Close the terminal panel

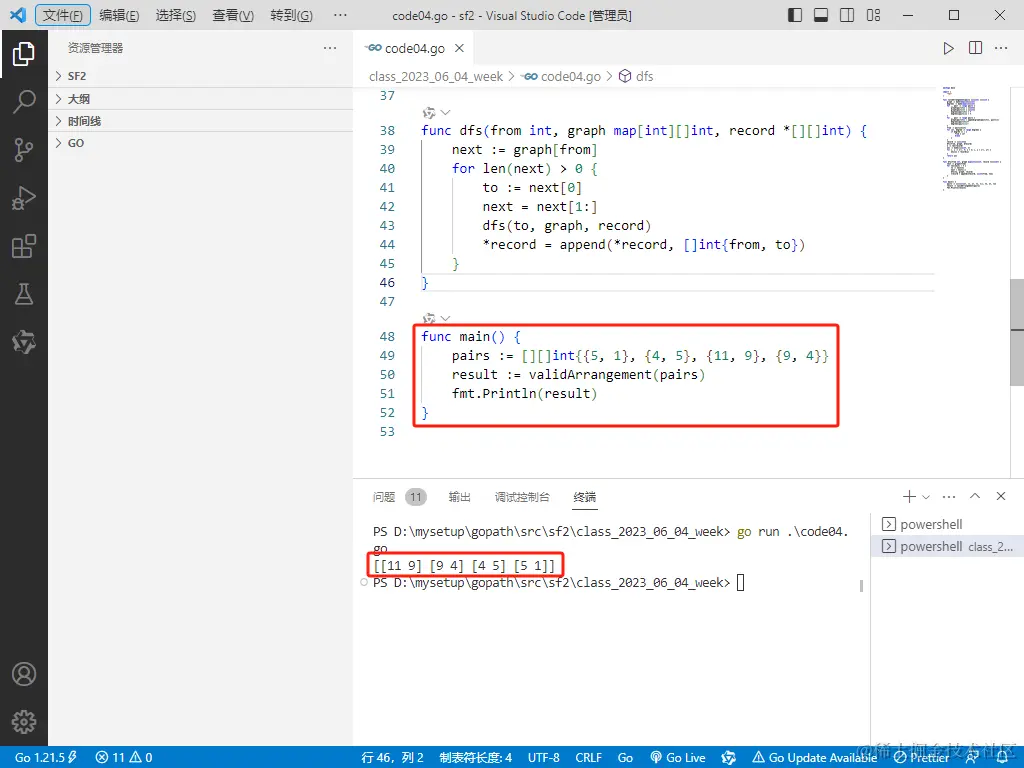click(x=1000, y=496)
